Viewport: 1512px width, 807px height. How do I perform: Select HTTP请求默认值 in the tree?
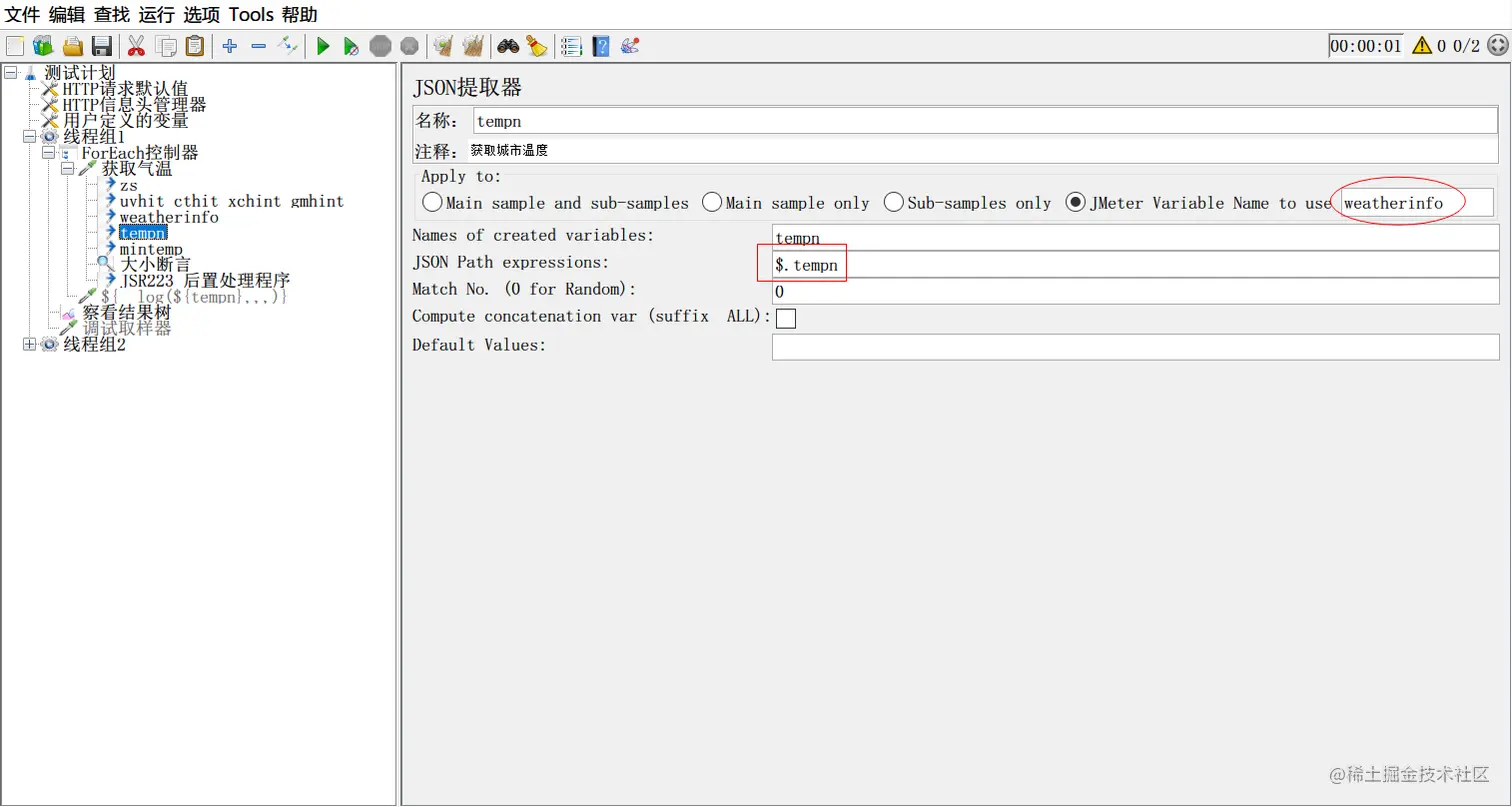click(125, 89)
